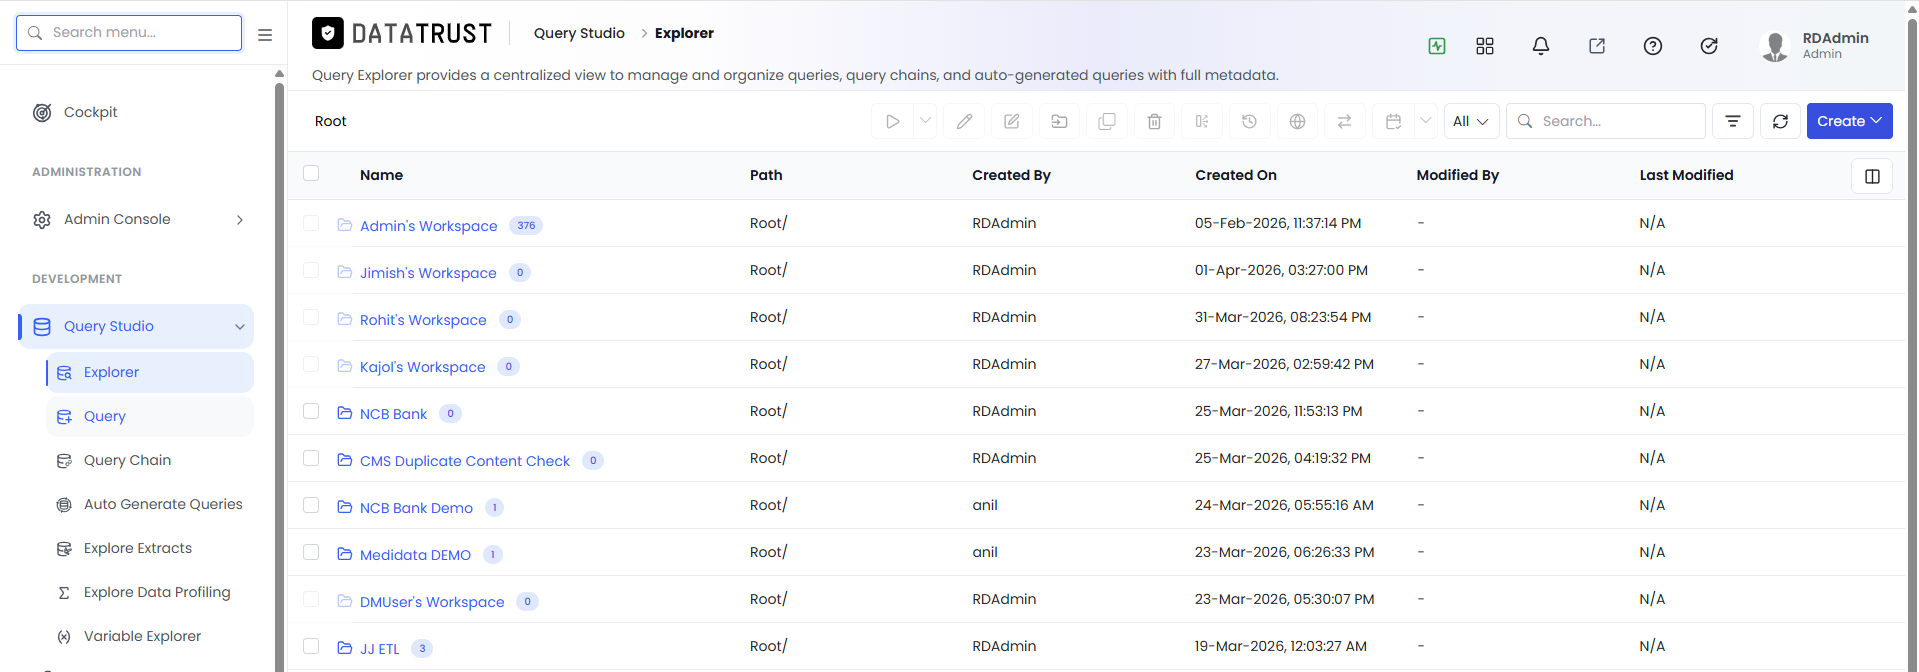Click the version history clock icon
This screenshot has width=1919, height=672.
click(1249, 121)
